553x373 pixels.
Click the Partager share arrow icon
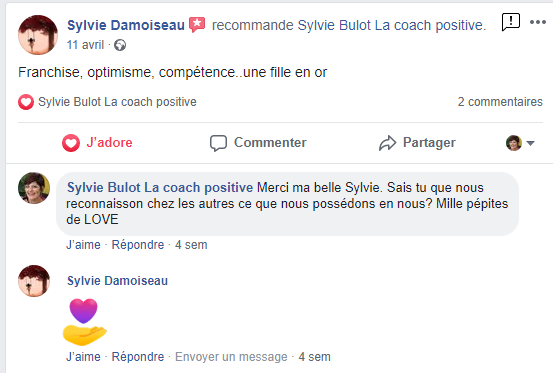tap(388, 143)
